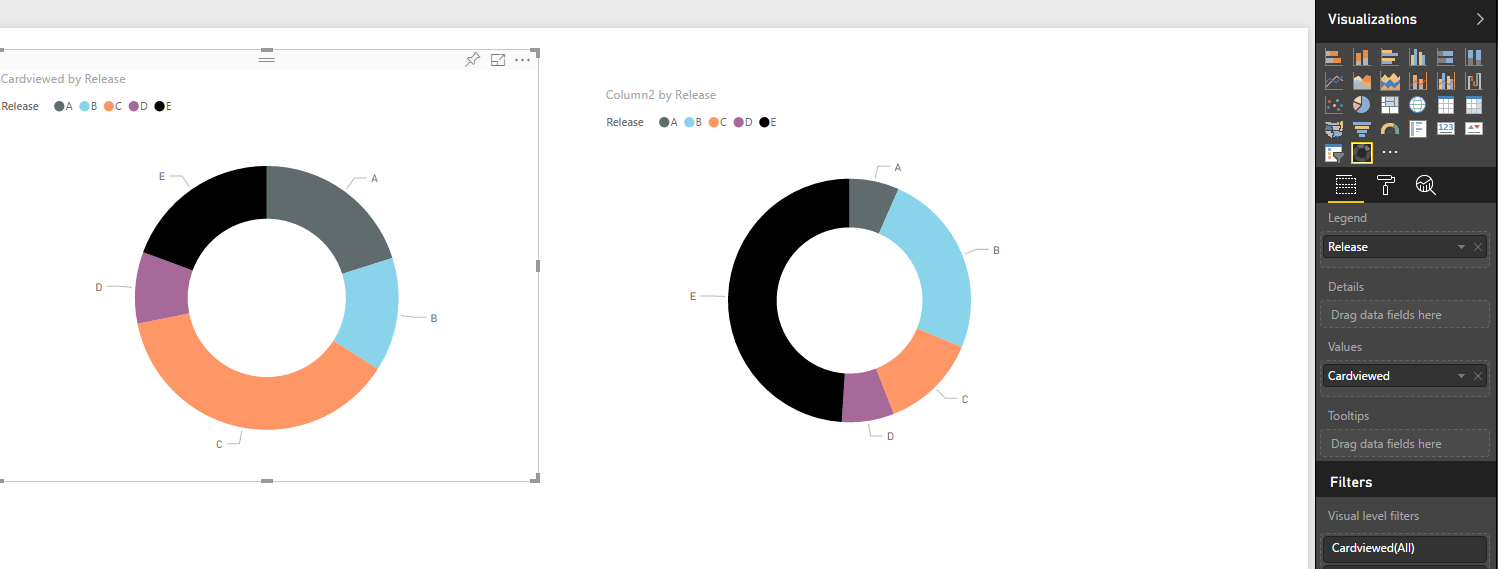
Task: Select the Clustered bar chart visual
Action: pos(1389,57)
